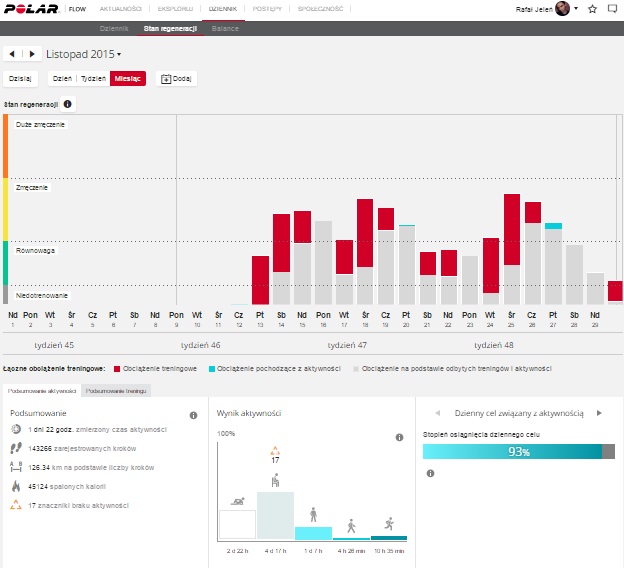Viewport: 624px width, 568px height.
Task: Switch to Podsumowanie treningu tab
Action: pos(117,391)
